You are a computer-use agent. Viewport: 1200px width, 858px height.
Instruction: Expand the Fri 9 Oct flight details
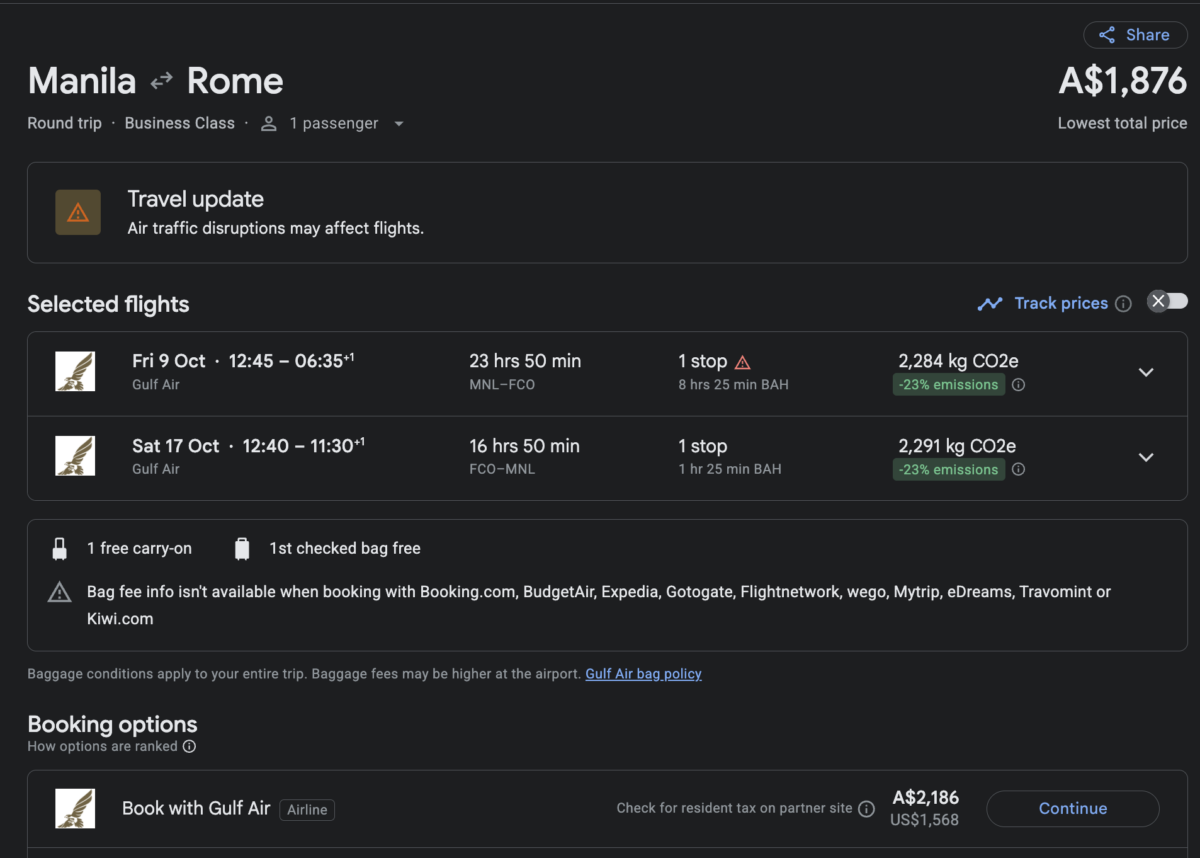1146,372
